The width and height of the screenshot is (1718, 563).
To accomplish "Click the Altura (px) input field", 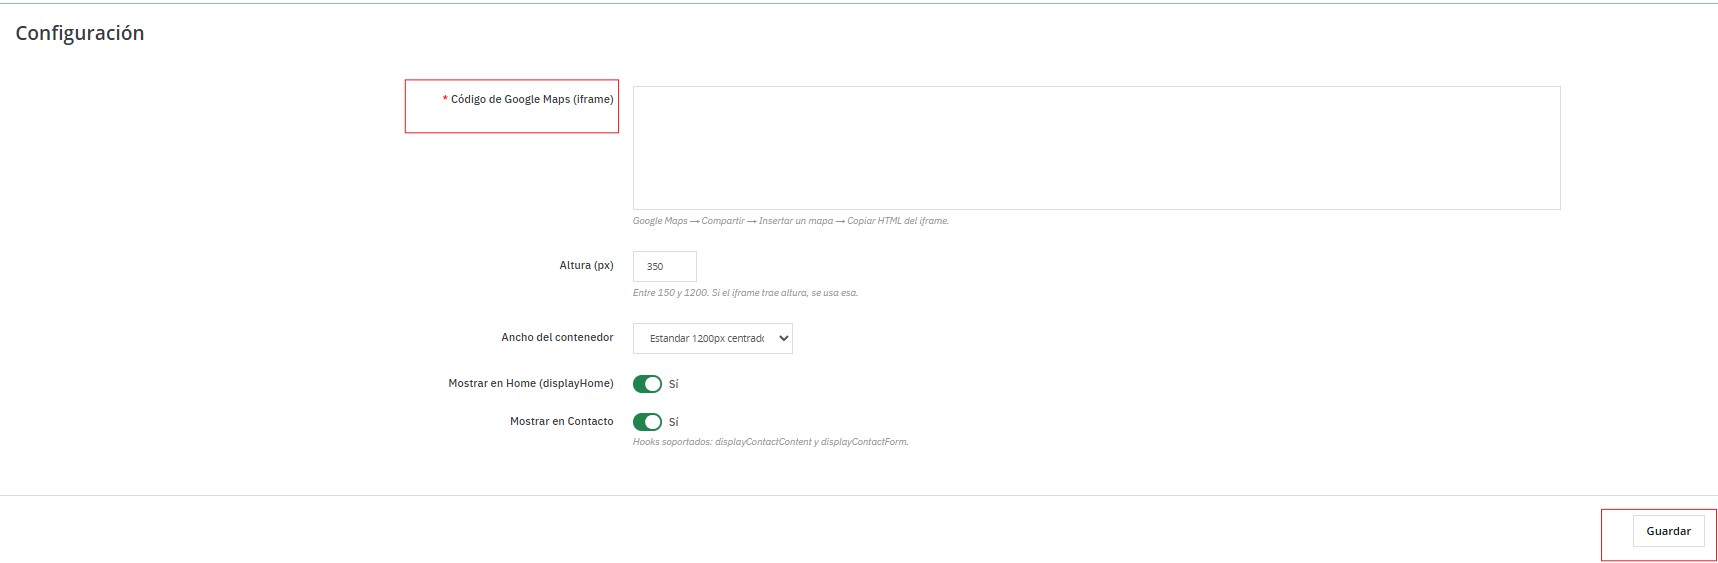I will point(664,267).
